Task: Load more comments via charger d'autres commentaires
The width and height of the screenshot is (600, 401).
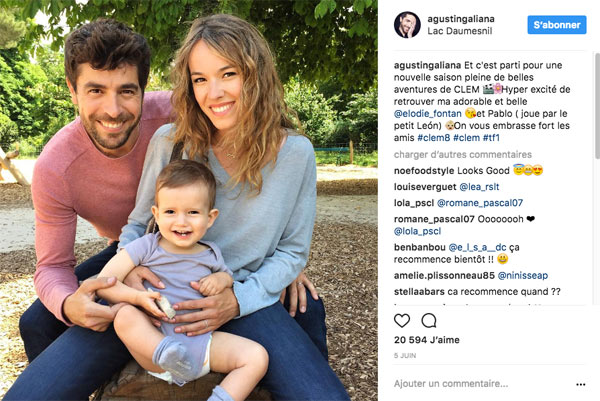Action: pos(463,155)
